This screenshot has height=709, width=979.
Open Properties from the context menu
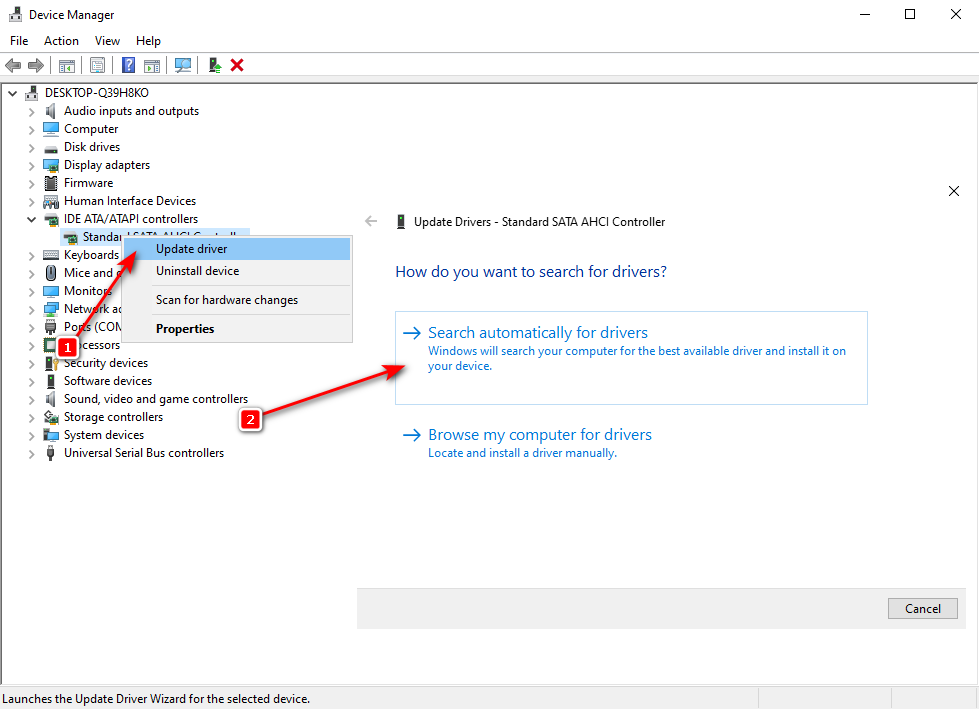(x=237, y=329)
